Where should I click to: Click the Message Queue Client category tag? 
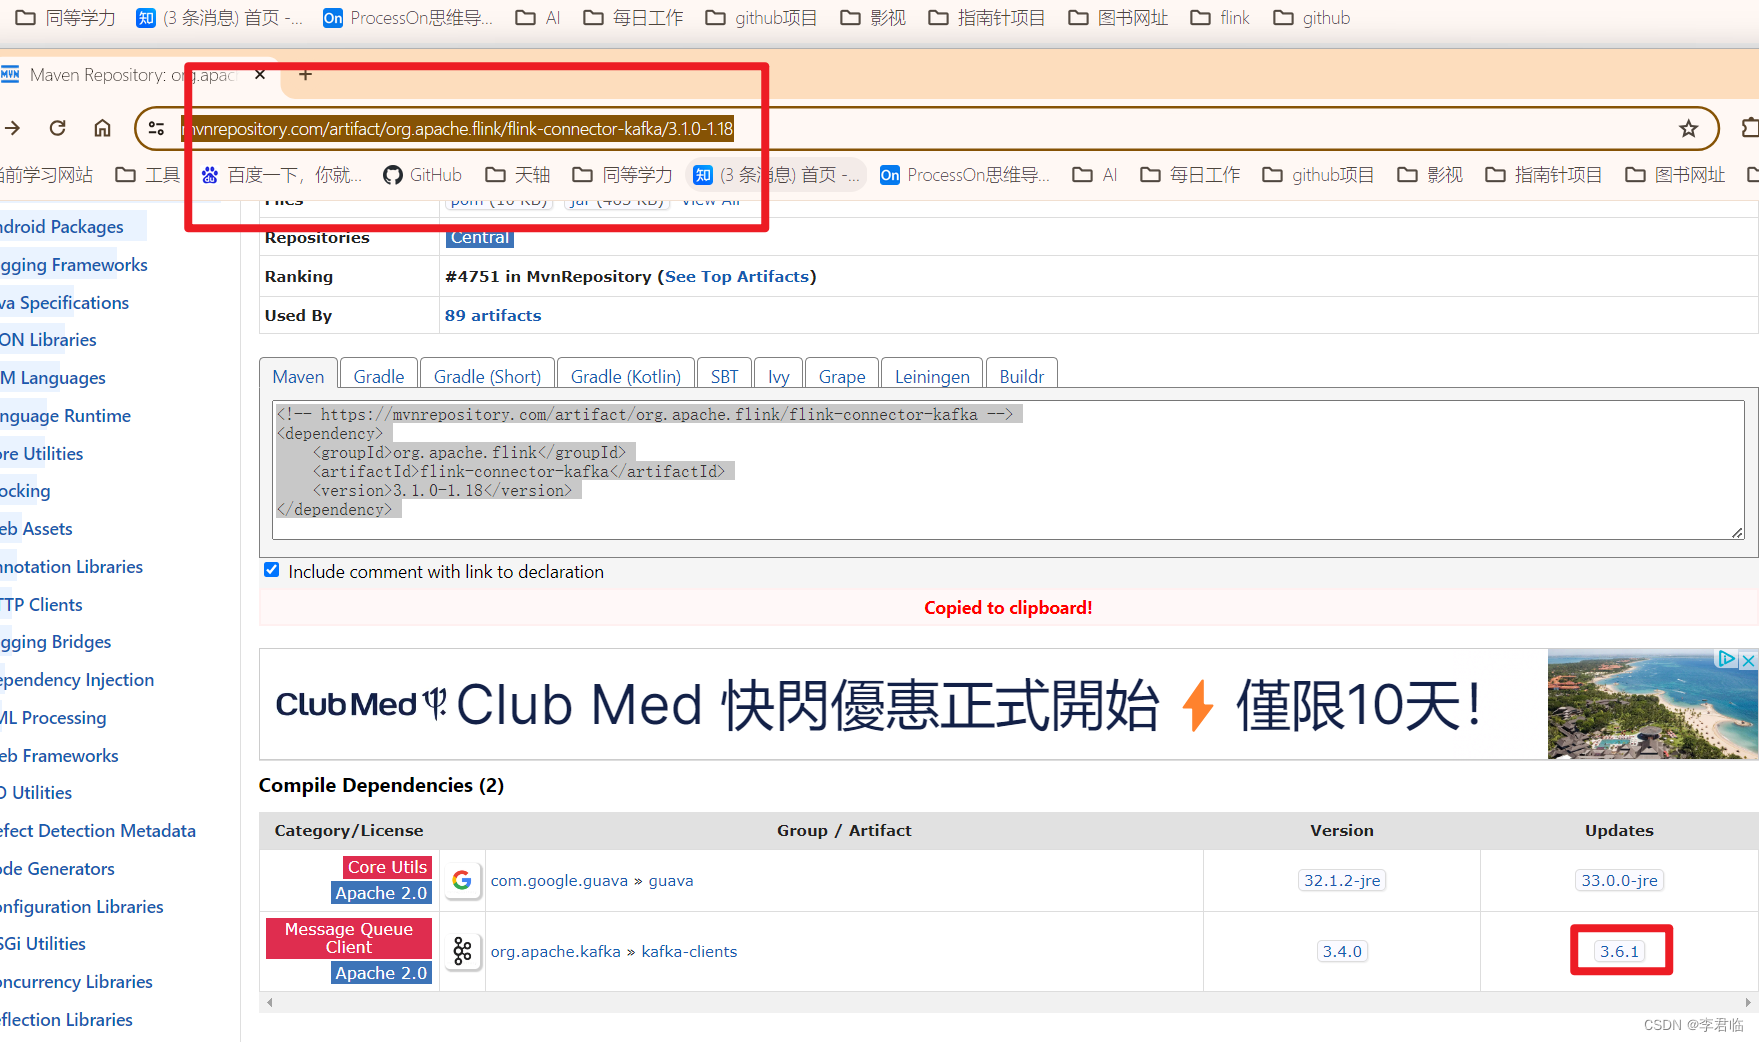click(348, 938)
